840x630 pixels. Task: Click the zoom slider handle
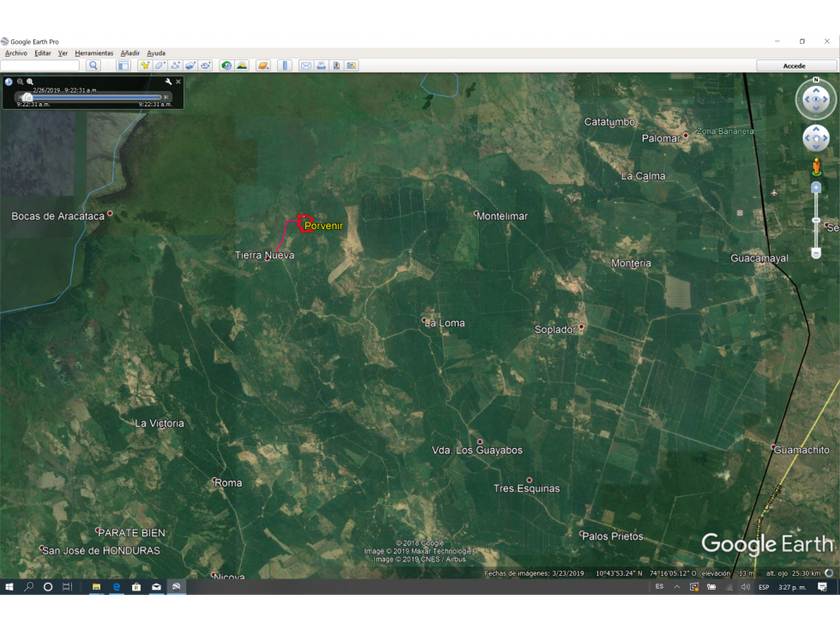(816, 220)
